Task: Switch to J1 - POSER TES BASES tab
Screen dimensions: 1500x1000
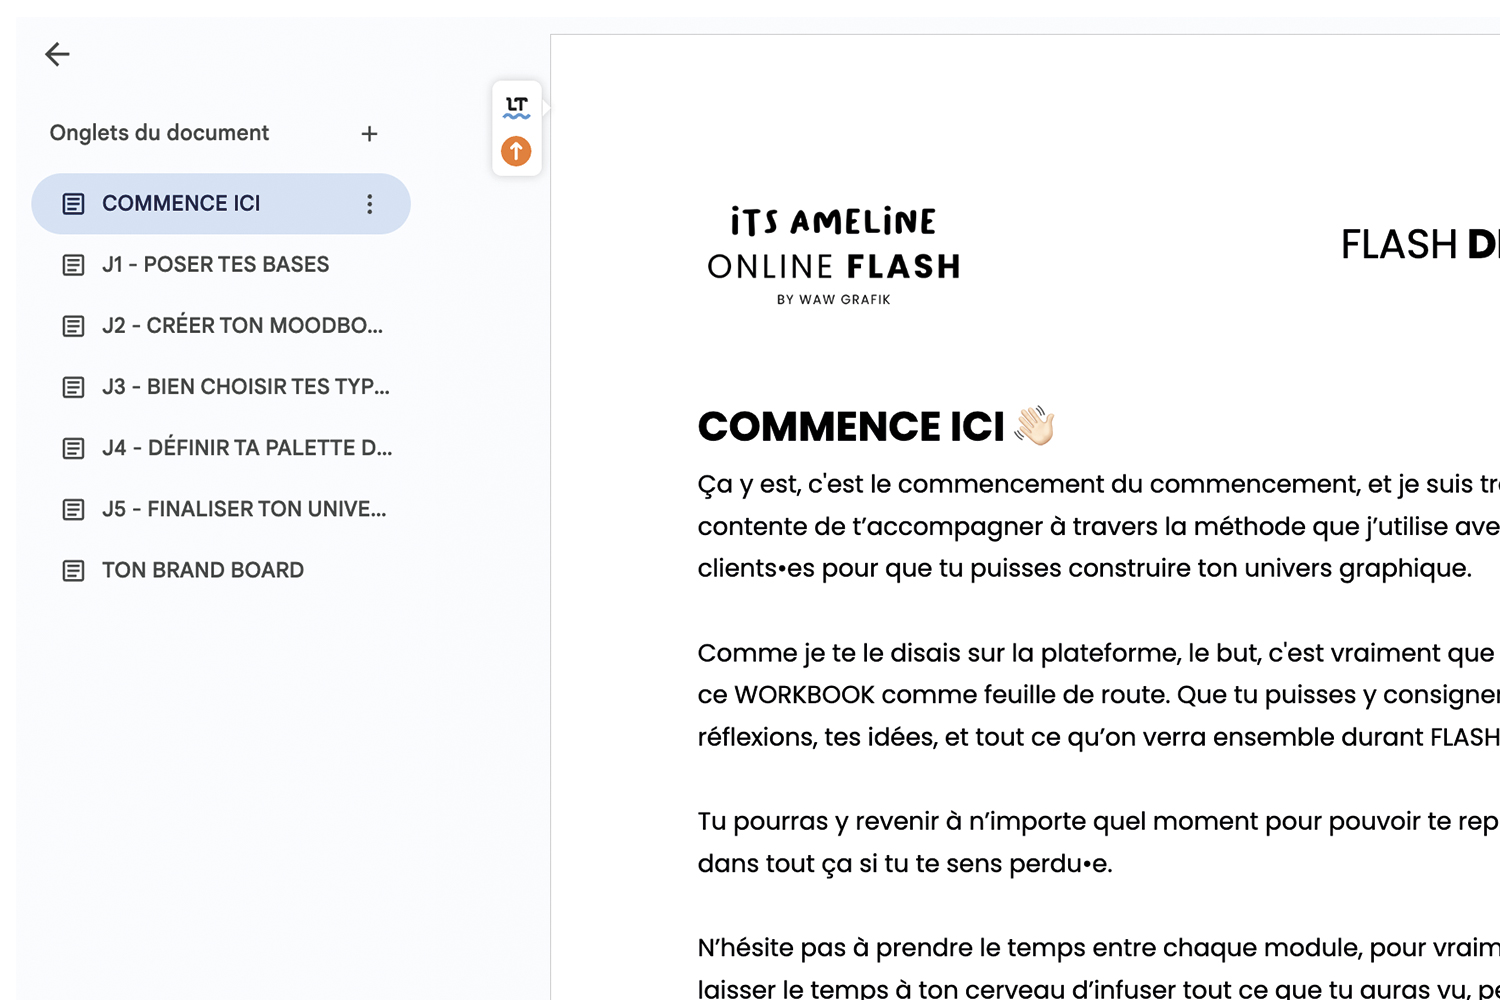Action: 215,265
